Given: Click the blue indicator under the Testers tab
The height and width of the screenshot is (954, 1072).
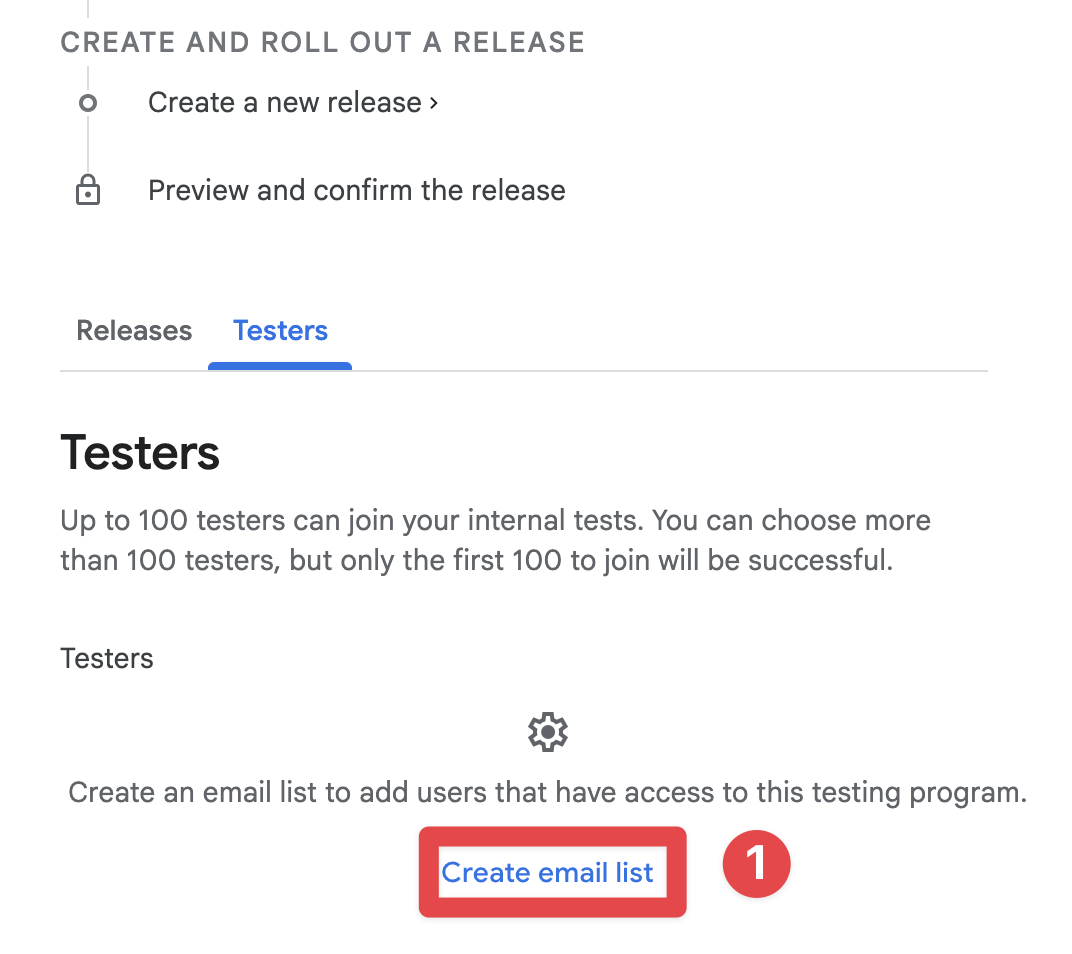Looking at the screenshot, I should click(x=280, y=366).
